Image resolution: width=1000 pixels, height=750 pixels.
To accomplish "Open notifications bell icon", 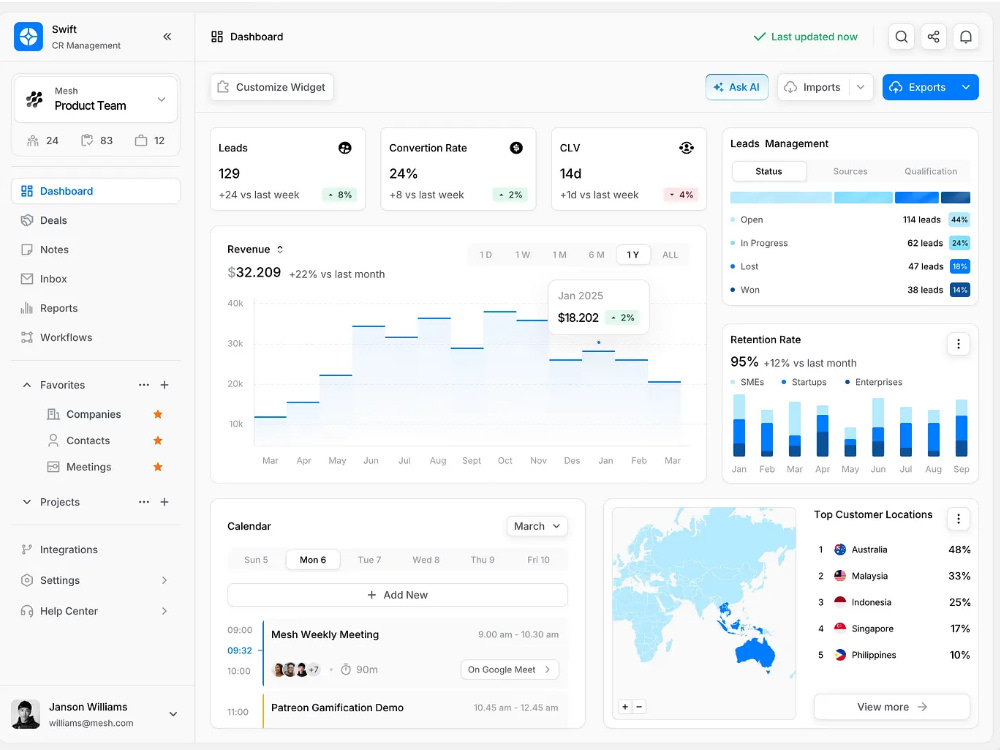I will 966,36.
